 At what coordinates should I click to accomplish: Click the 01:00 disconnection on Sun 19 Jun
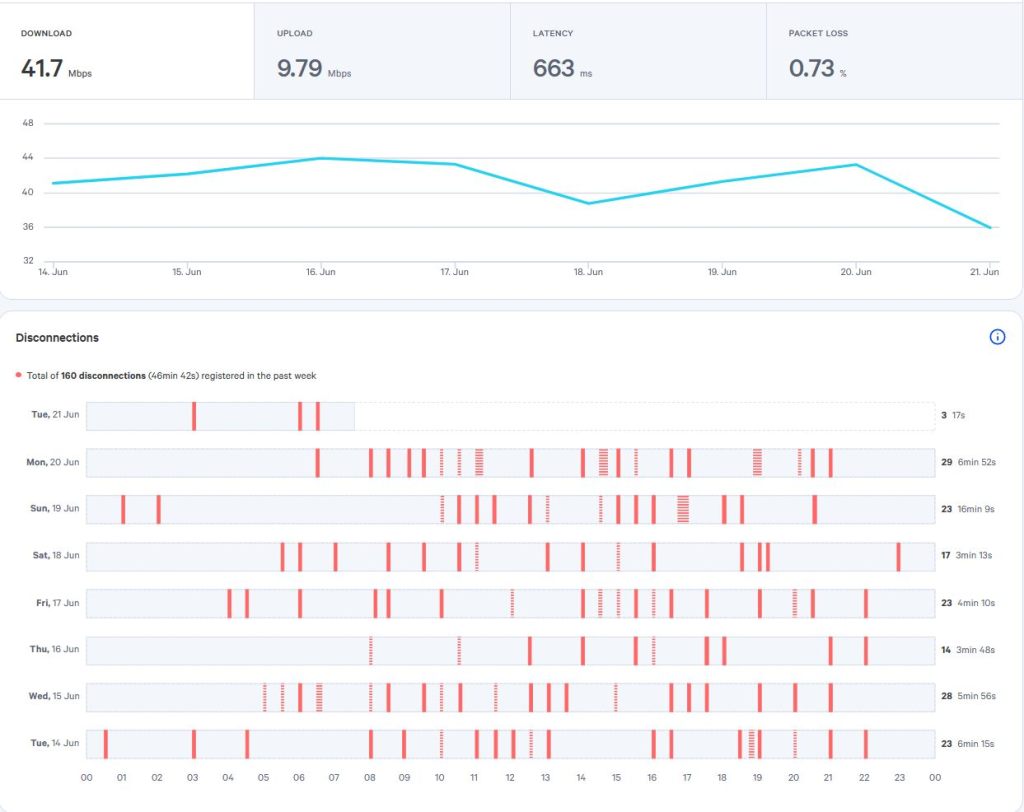[x=123, y=509]
